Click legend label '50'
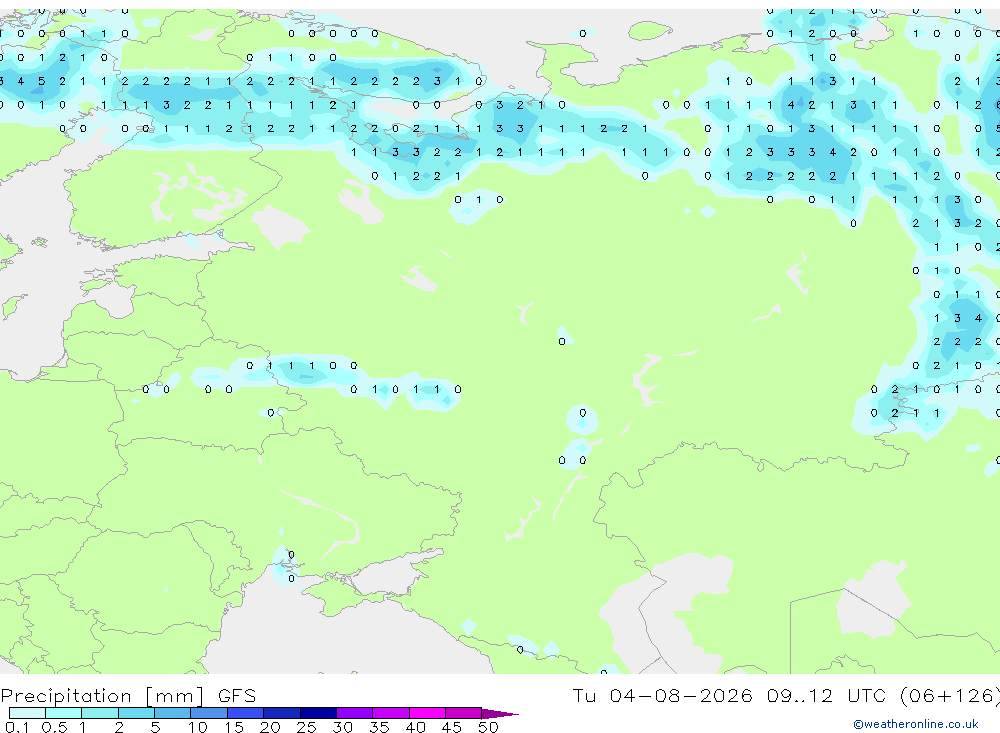The image size is (1000, 733). click(x=488, y=727)
